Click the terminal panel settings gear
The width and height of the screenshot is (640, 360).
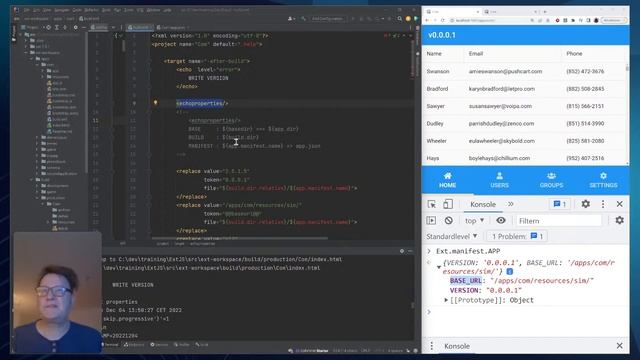coord(402,251)
